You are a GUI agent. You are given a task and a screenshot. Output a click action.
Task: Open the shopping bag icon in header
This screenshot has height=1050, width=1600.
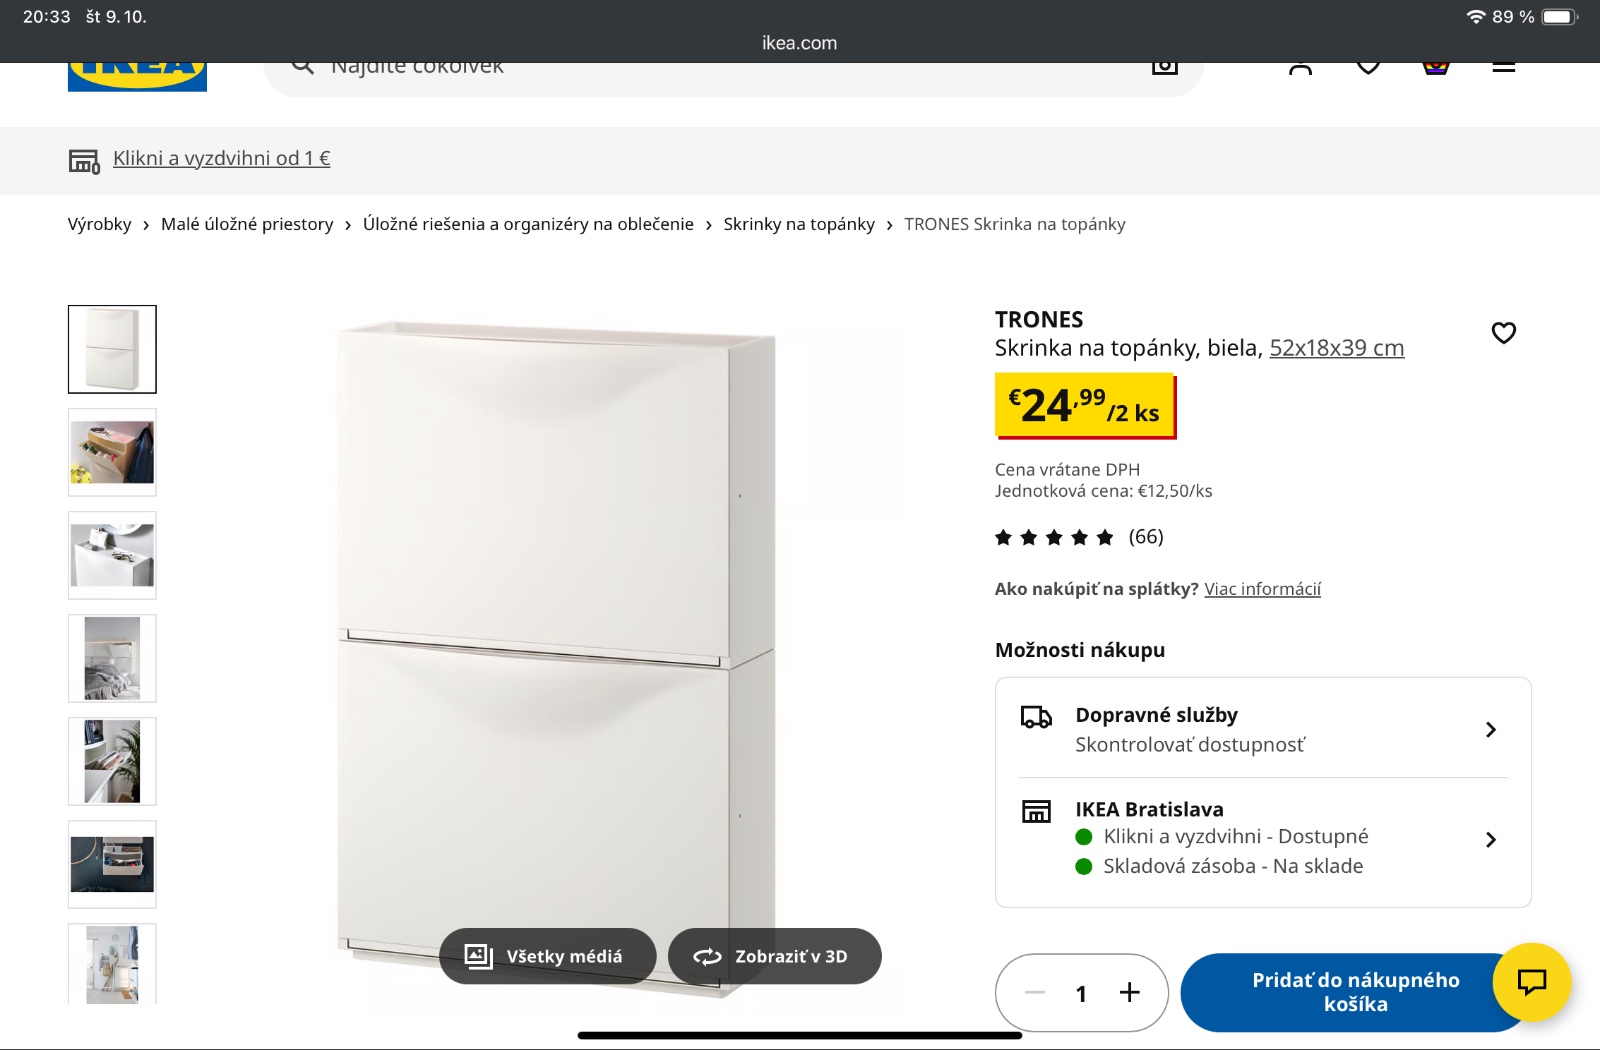click(x=1436, y=68)
